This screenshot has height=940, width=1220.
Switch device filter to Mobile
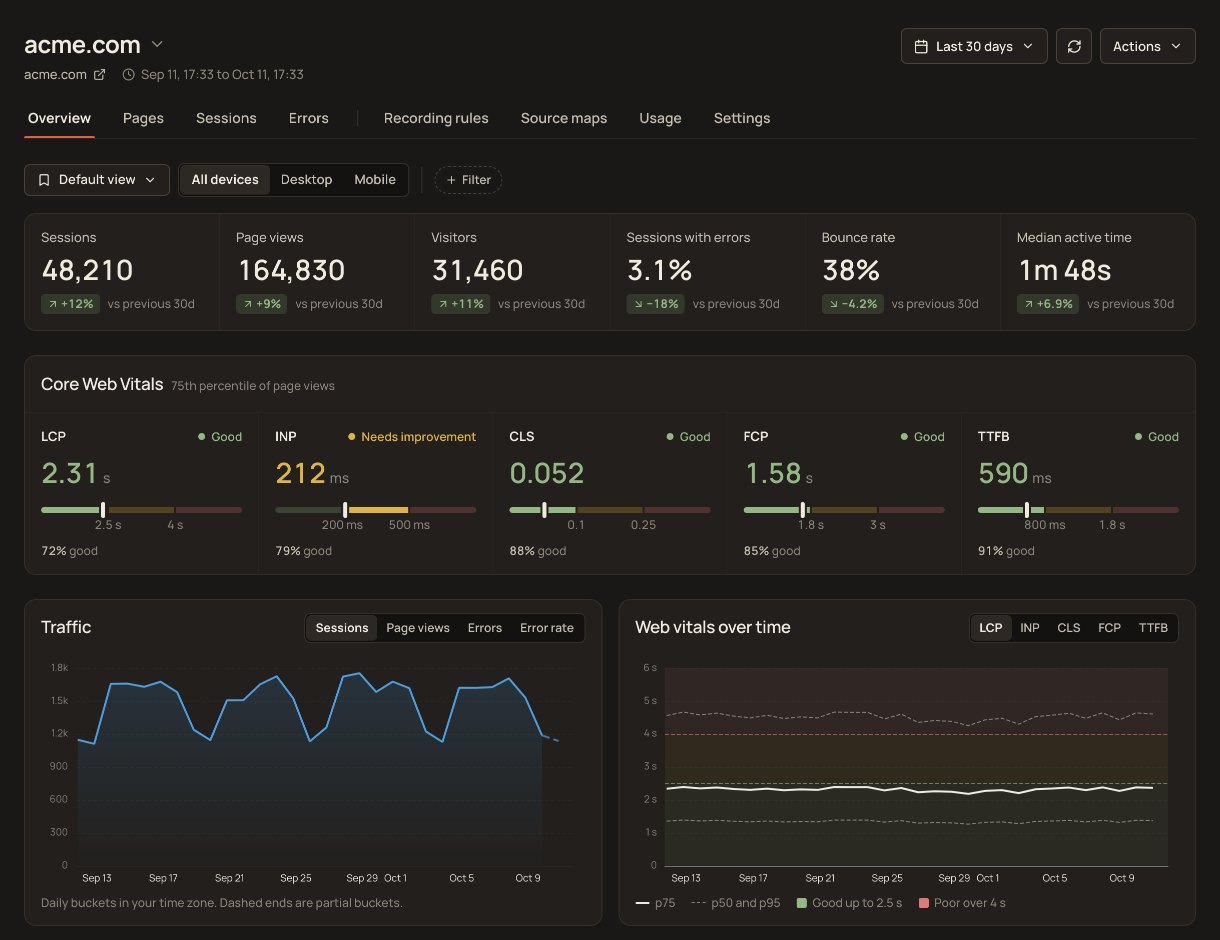[x=375, y=180]
